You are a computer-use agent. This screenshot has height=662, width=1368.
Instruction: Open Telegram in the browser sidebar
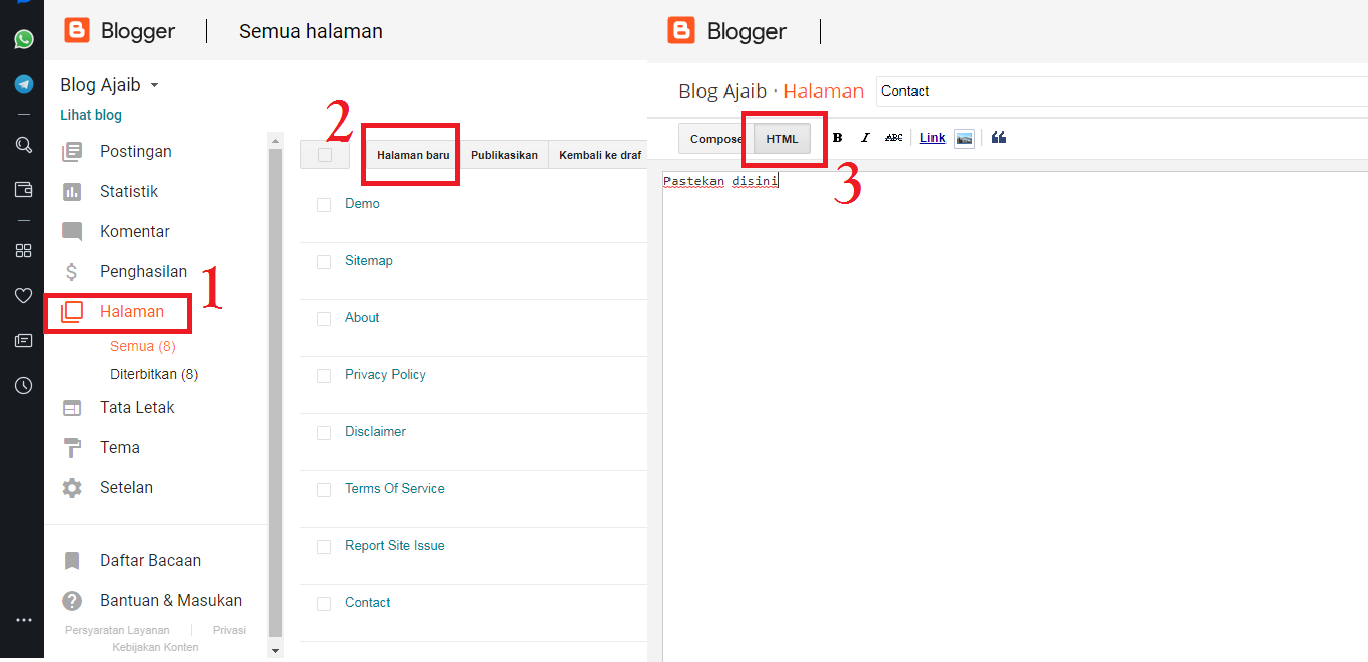tap(23, 84)
